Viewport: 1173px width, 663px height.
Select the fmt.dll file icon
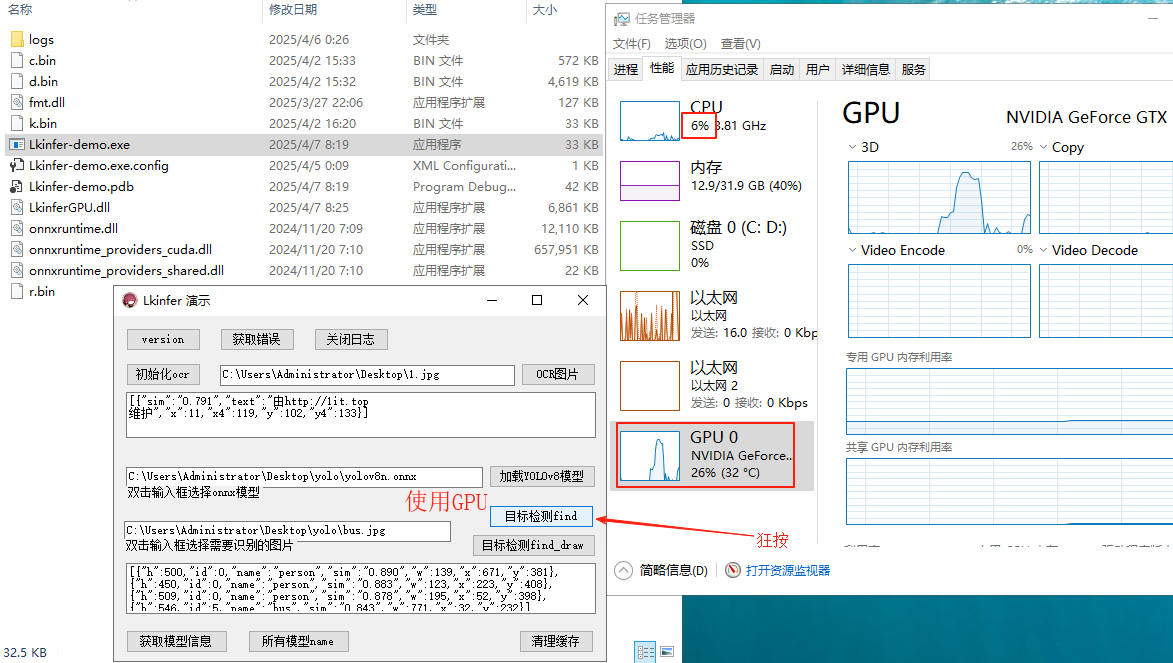(17, 102)
